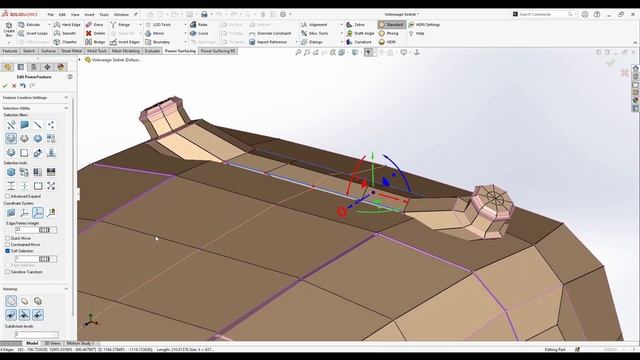The image size is (640, 360).
Task: Collapse the ribbon with the chevron
Action: (635, 42)
